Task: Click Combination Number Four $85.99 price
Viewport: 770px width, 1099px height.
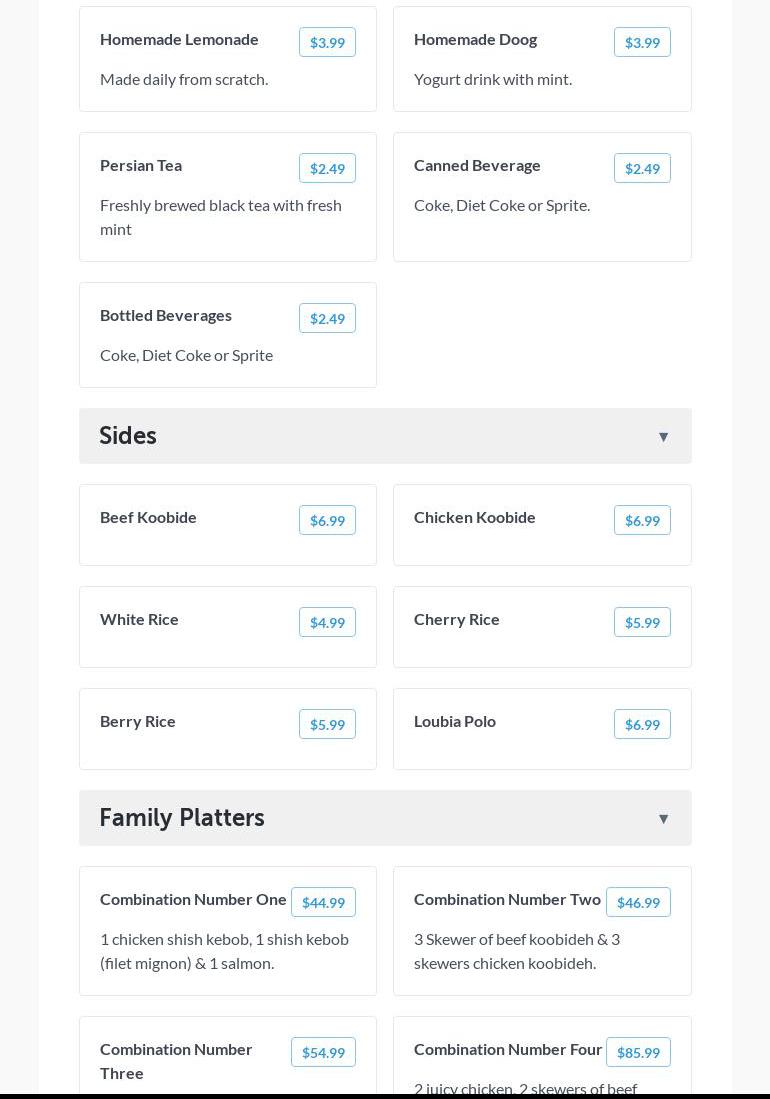Action: point(638,1052)
